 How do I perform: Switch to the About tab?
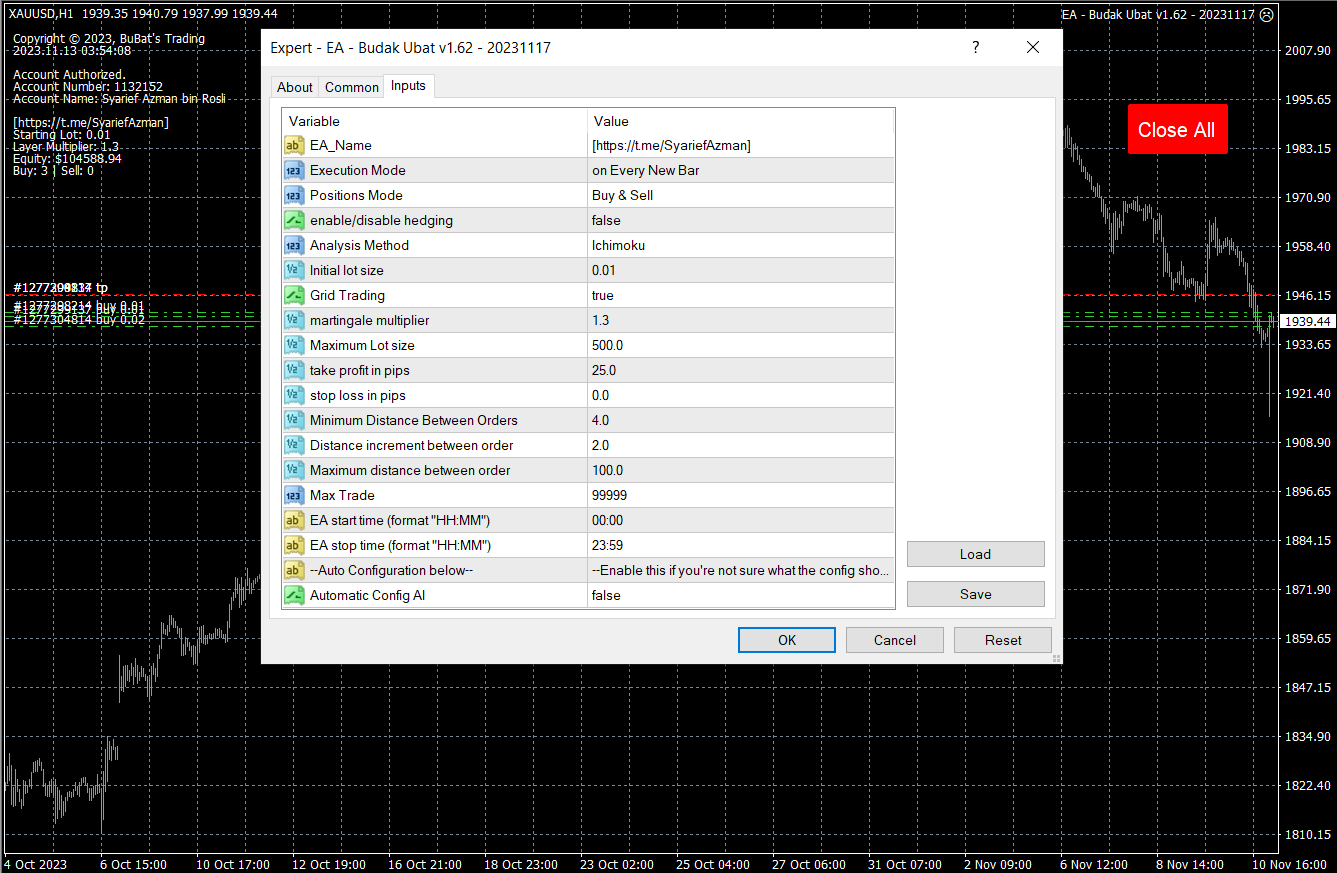tap(295, 87)
